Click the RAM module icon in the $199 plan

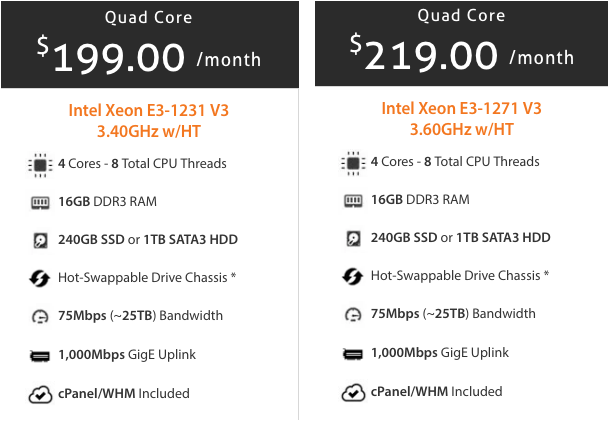(x=40, y=202)
